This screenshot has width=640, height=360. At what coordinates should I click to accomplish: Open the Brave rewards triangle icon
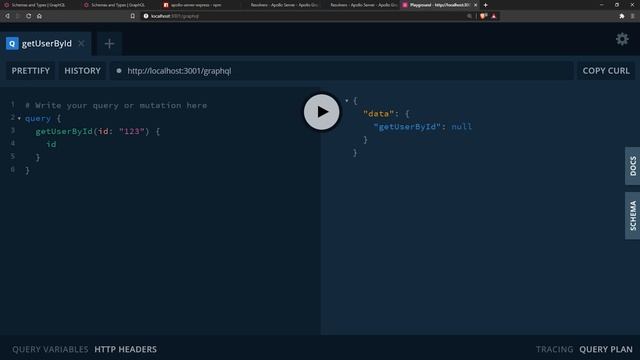tap(494, 16)
